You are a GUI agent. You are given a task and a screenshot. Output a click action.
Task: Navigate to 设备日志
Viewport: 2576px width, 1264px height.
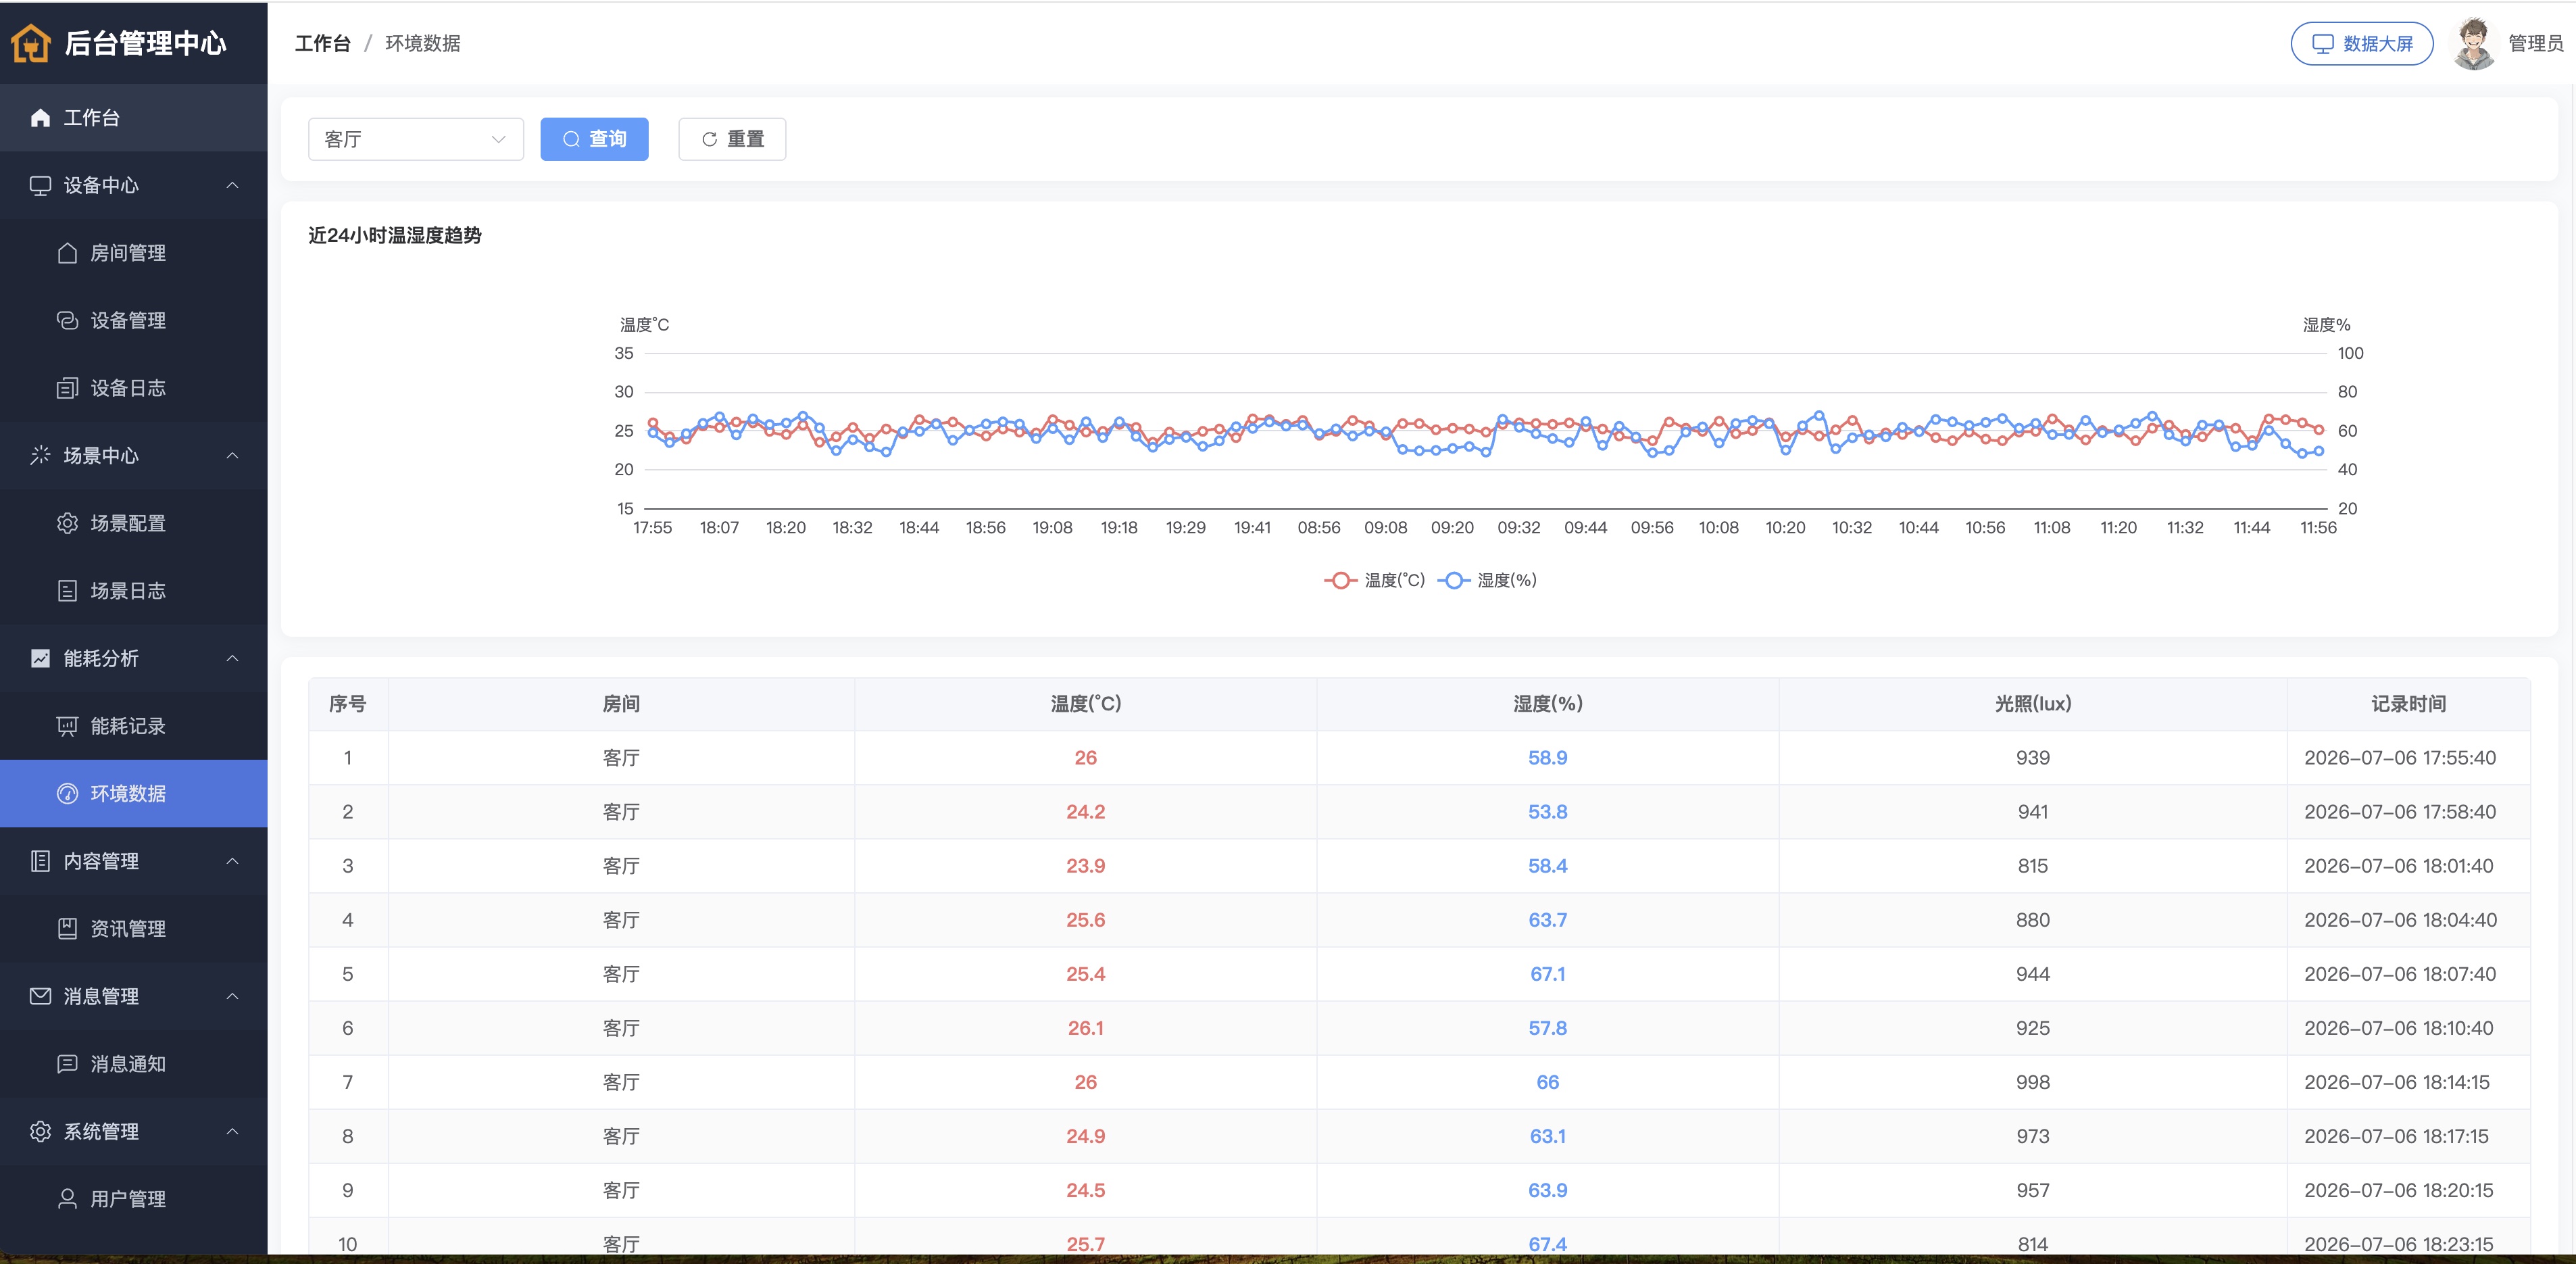pyautogui.click(x=134, y=388)
